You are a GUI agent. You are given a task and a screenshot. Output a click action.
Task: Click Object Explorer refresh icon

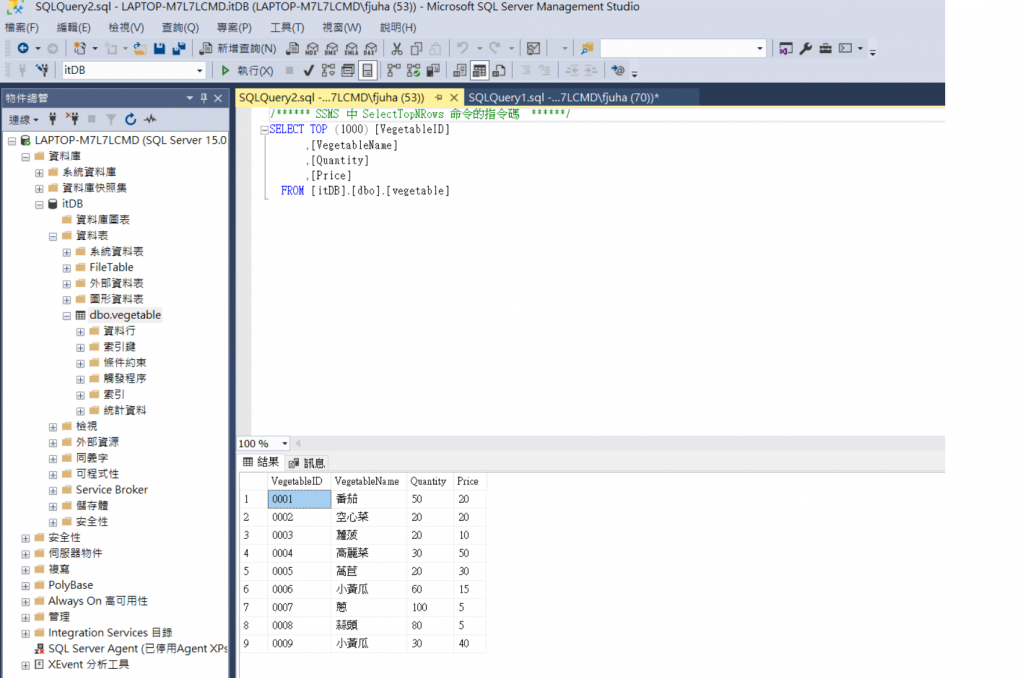[131, 119]
